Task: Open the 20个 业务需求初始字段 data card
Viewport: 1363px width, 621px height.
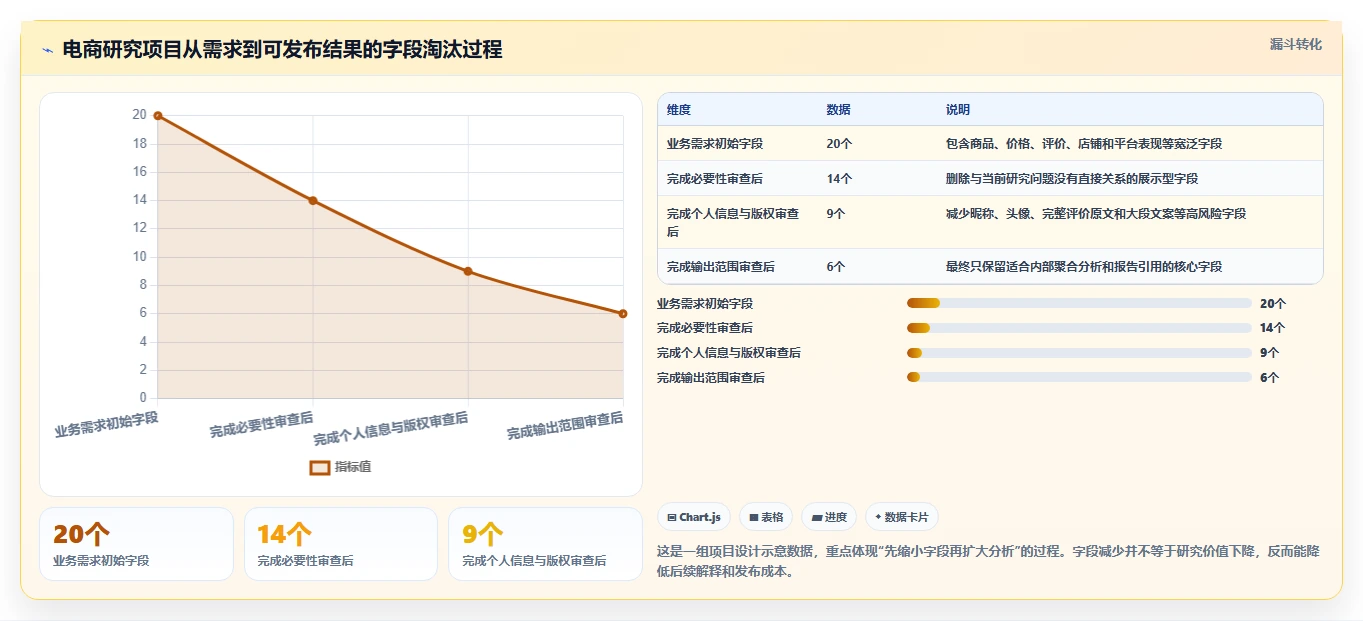Action: coord(136,544)
